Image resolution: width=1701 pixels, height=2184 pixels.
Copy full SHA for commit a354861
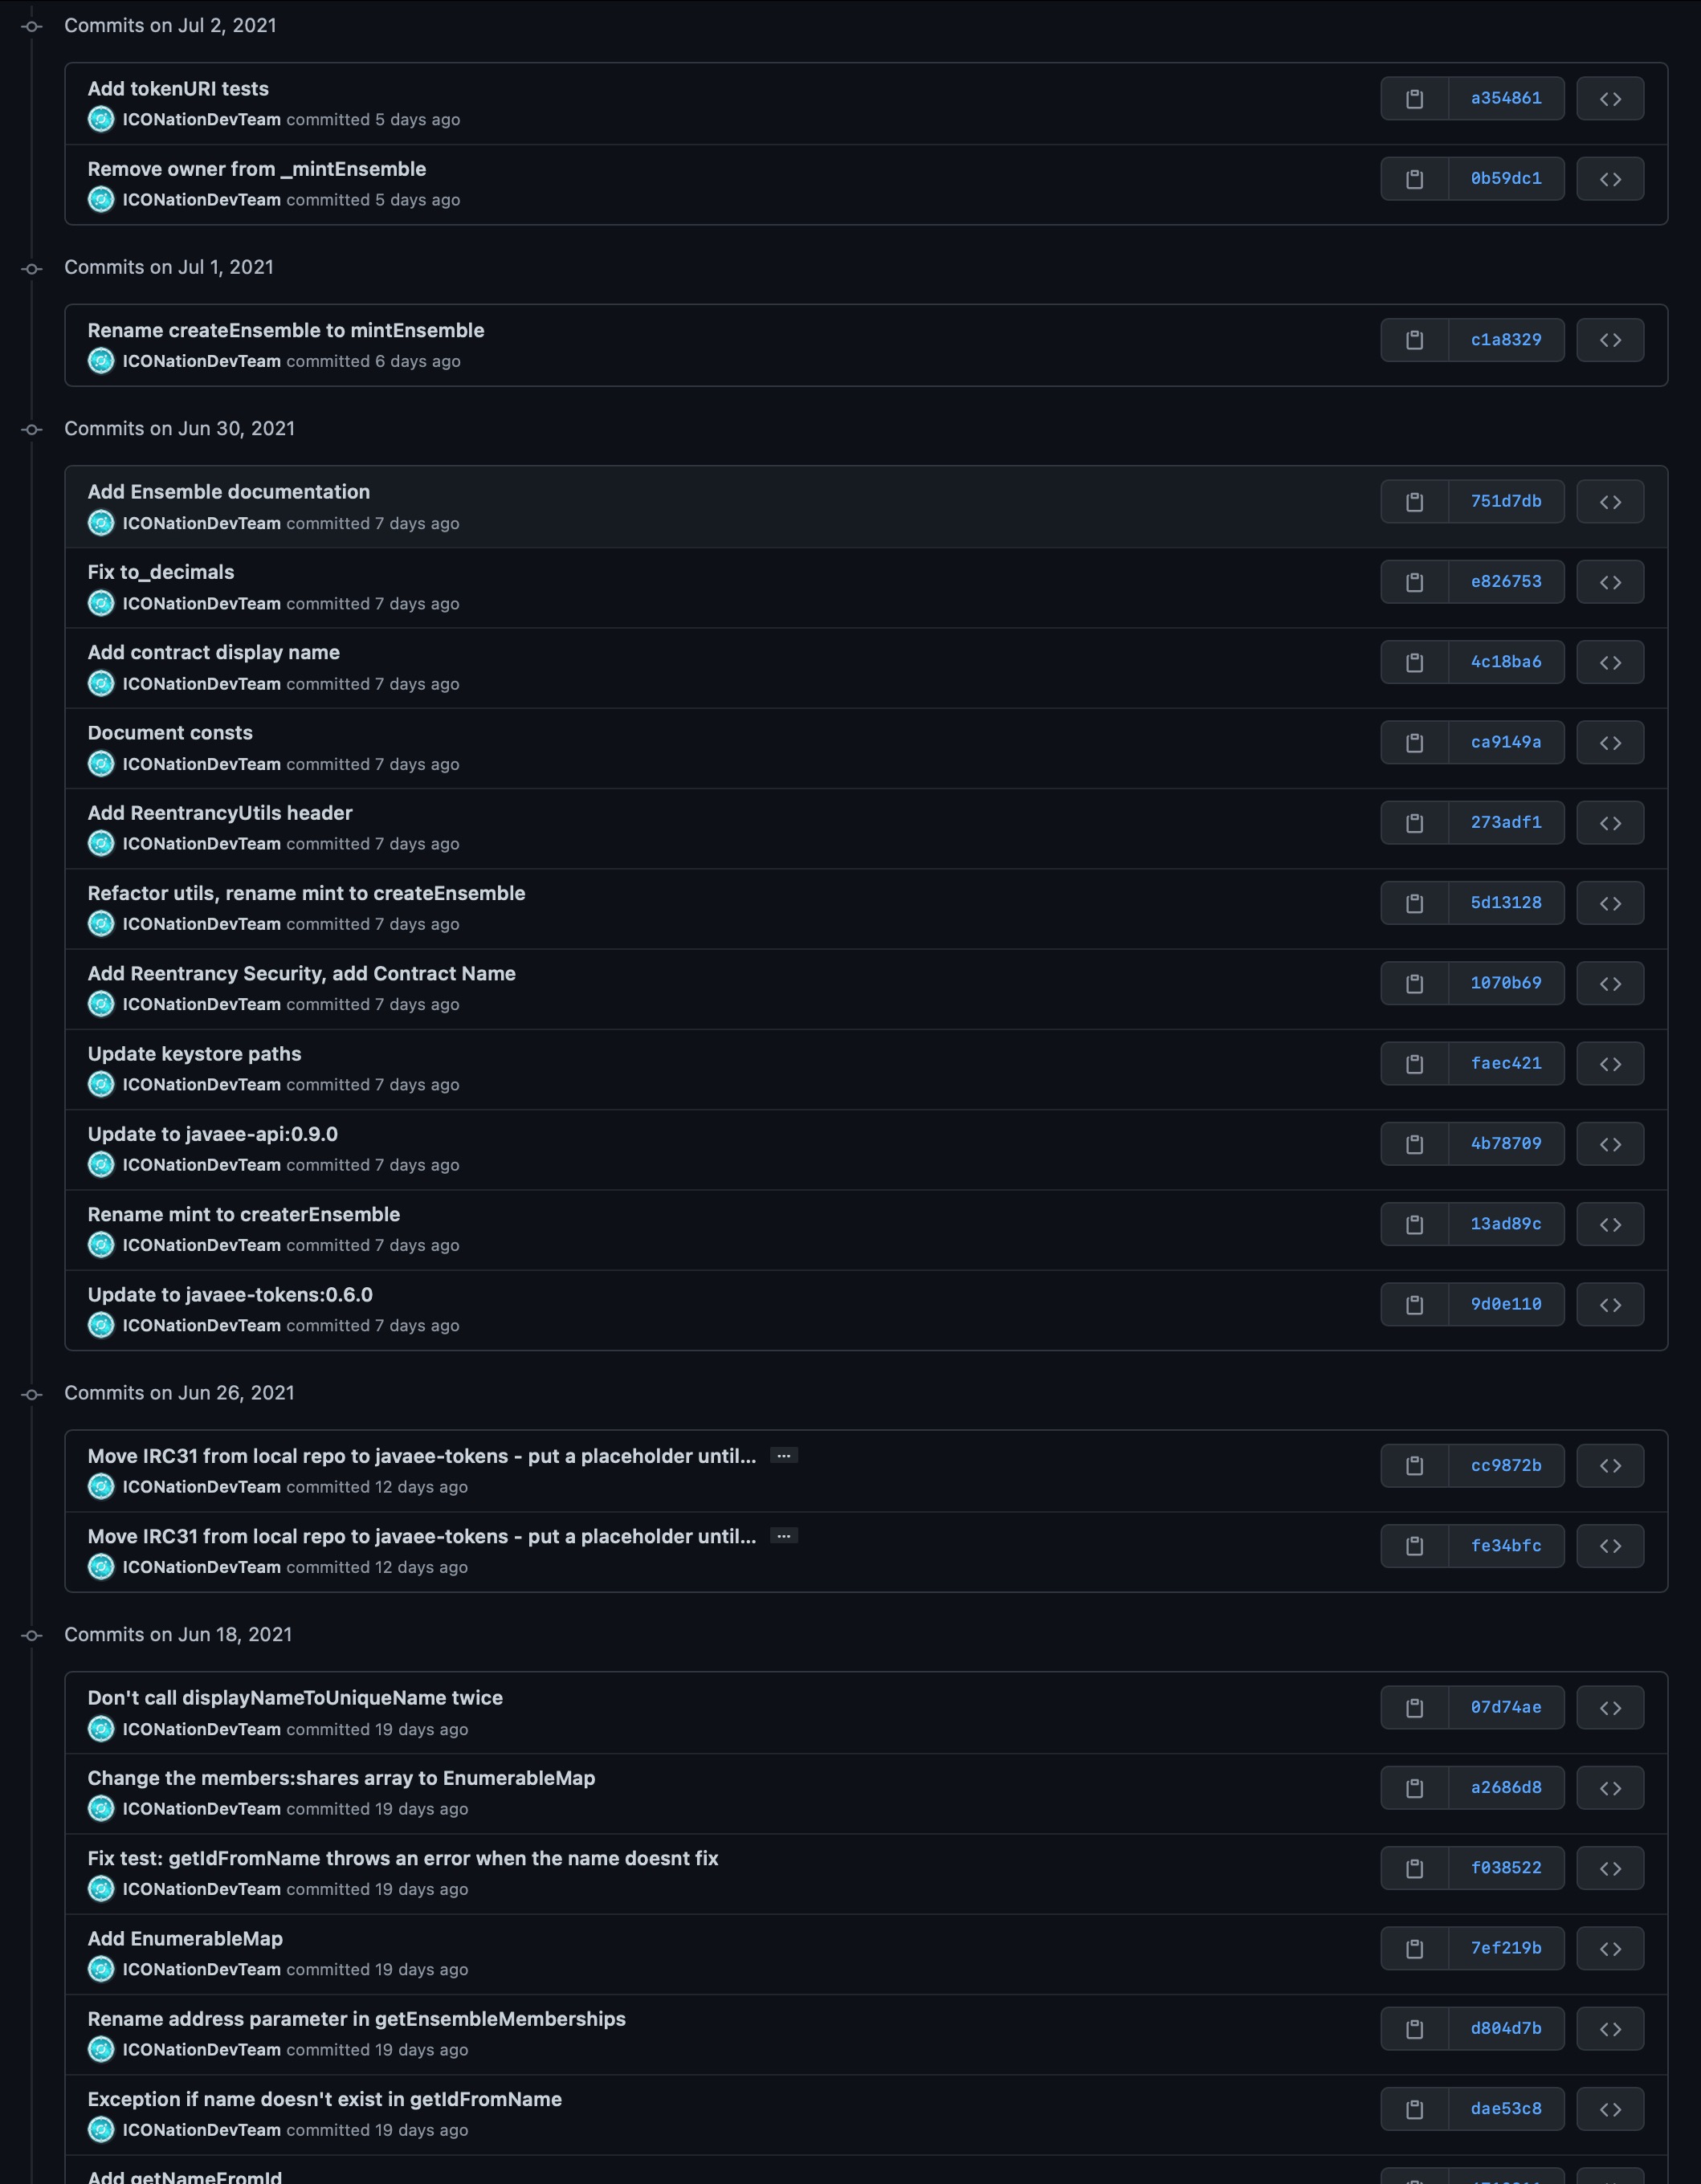coord(1414,99)
